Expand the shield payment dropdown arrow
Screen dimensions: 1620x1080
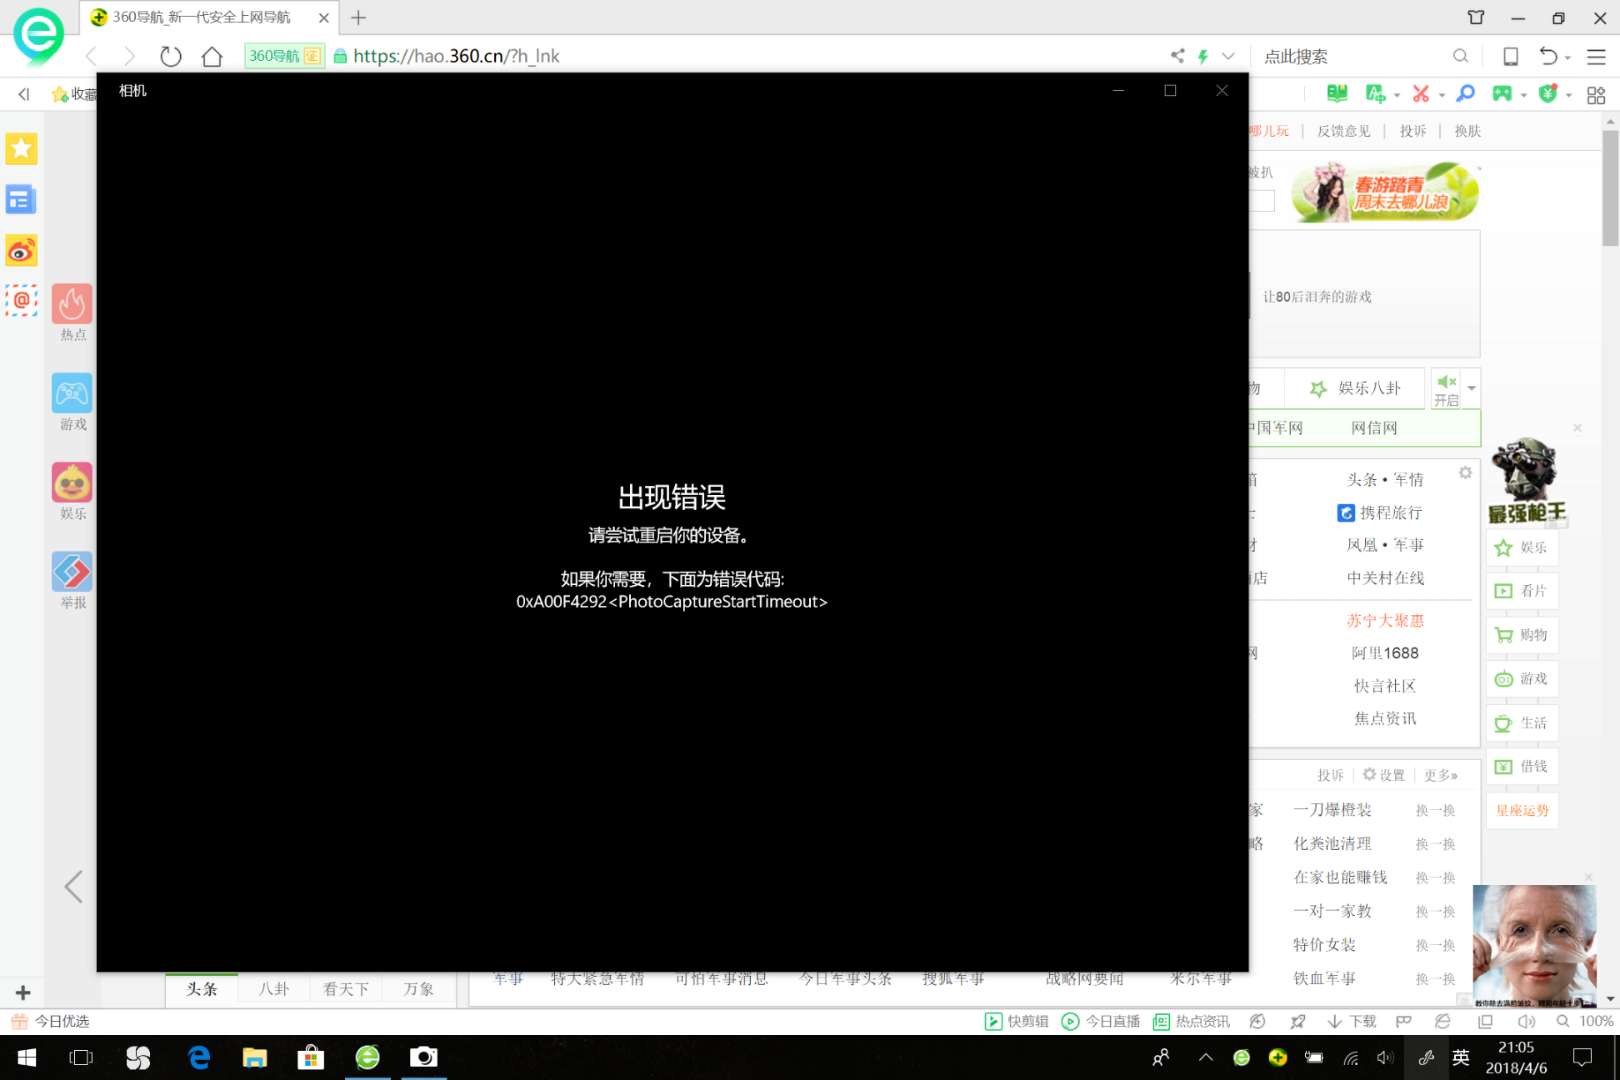pyautogui.click(x=1569, y=95)
